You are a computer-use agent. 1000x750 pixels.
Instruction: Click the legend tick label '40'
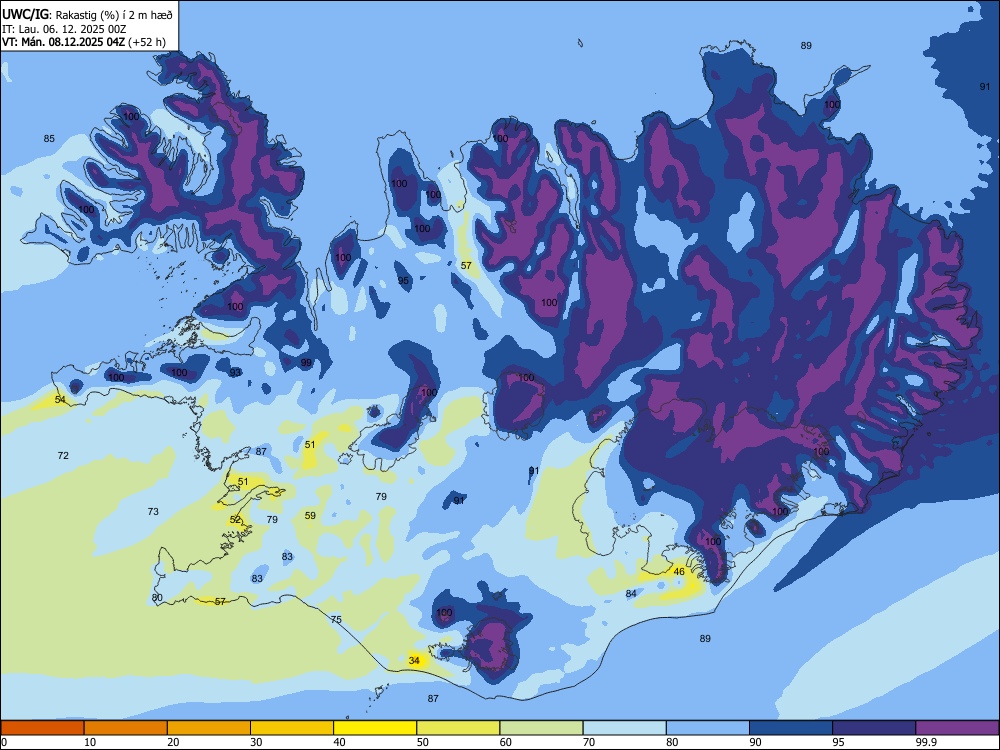(339, 742)
